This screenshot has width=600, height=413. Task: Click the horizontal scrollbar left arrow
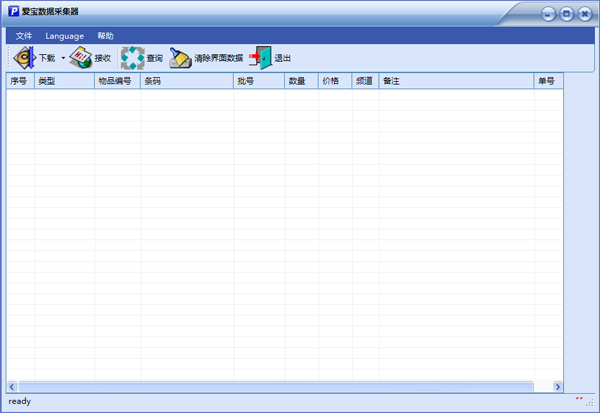tap(12, 387)
